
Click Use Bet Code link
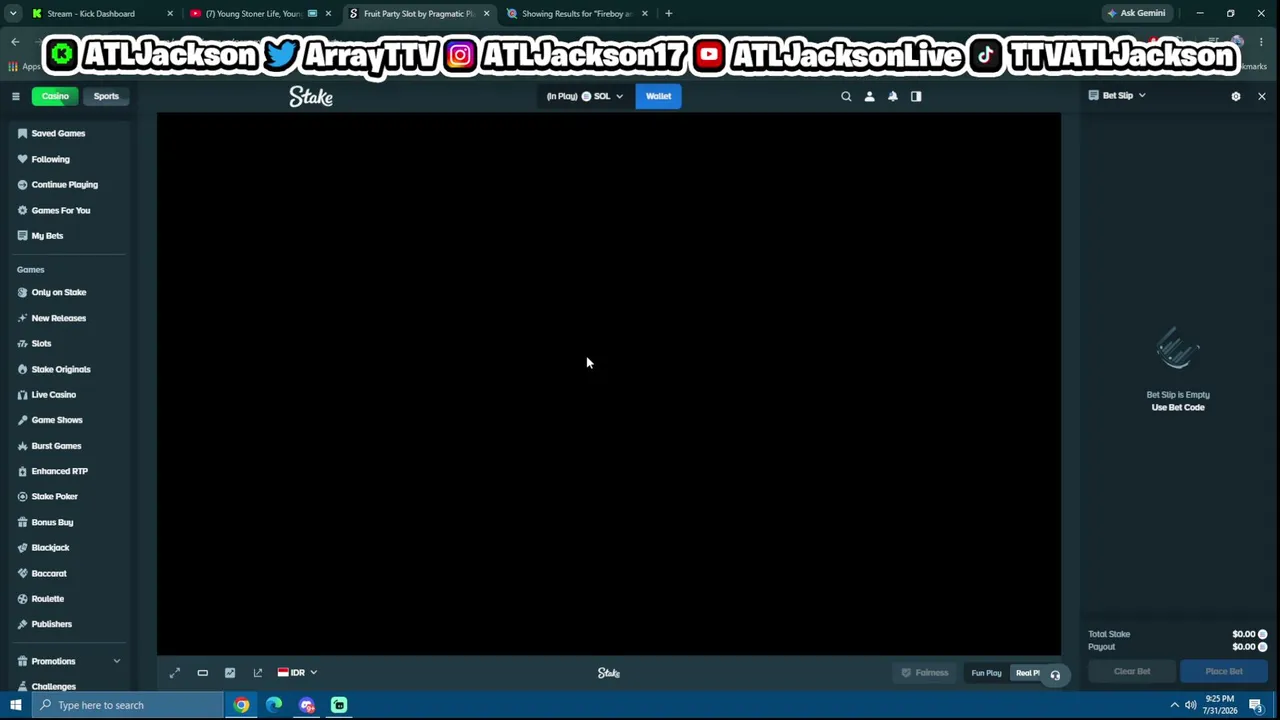(1178, 408)
